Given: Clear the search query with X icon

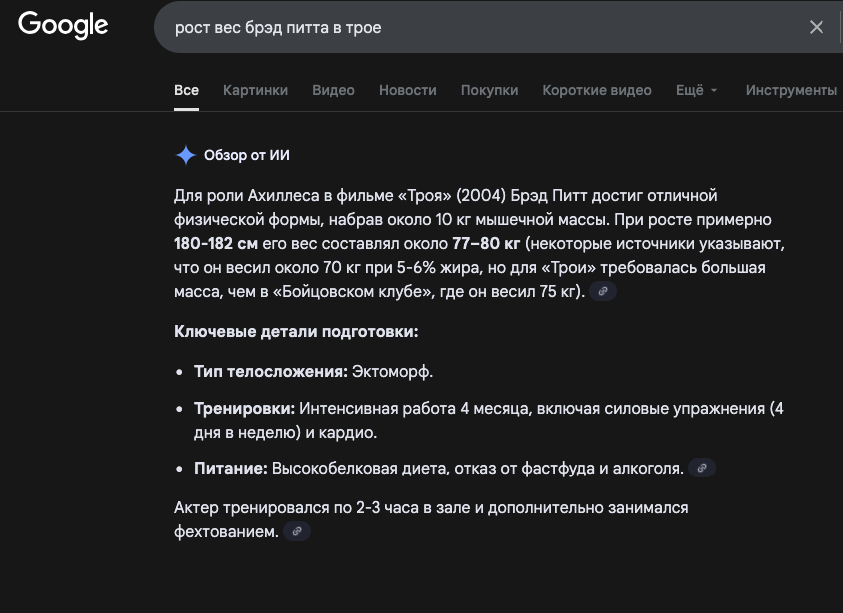Looking at the screenshot, I should (816, 28).
